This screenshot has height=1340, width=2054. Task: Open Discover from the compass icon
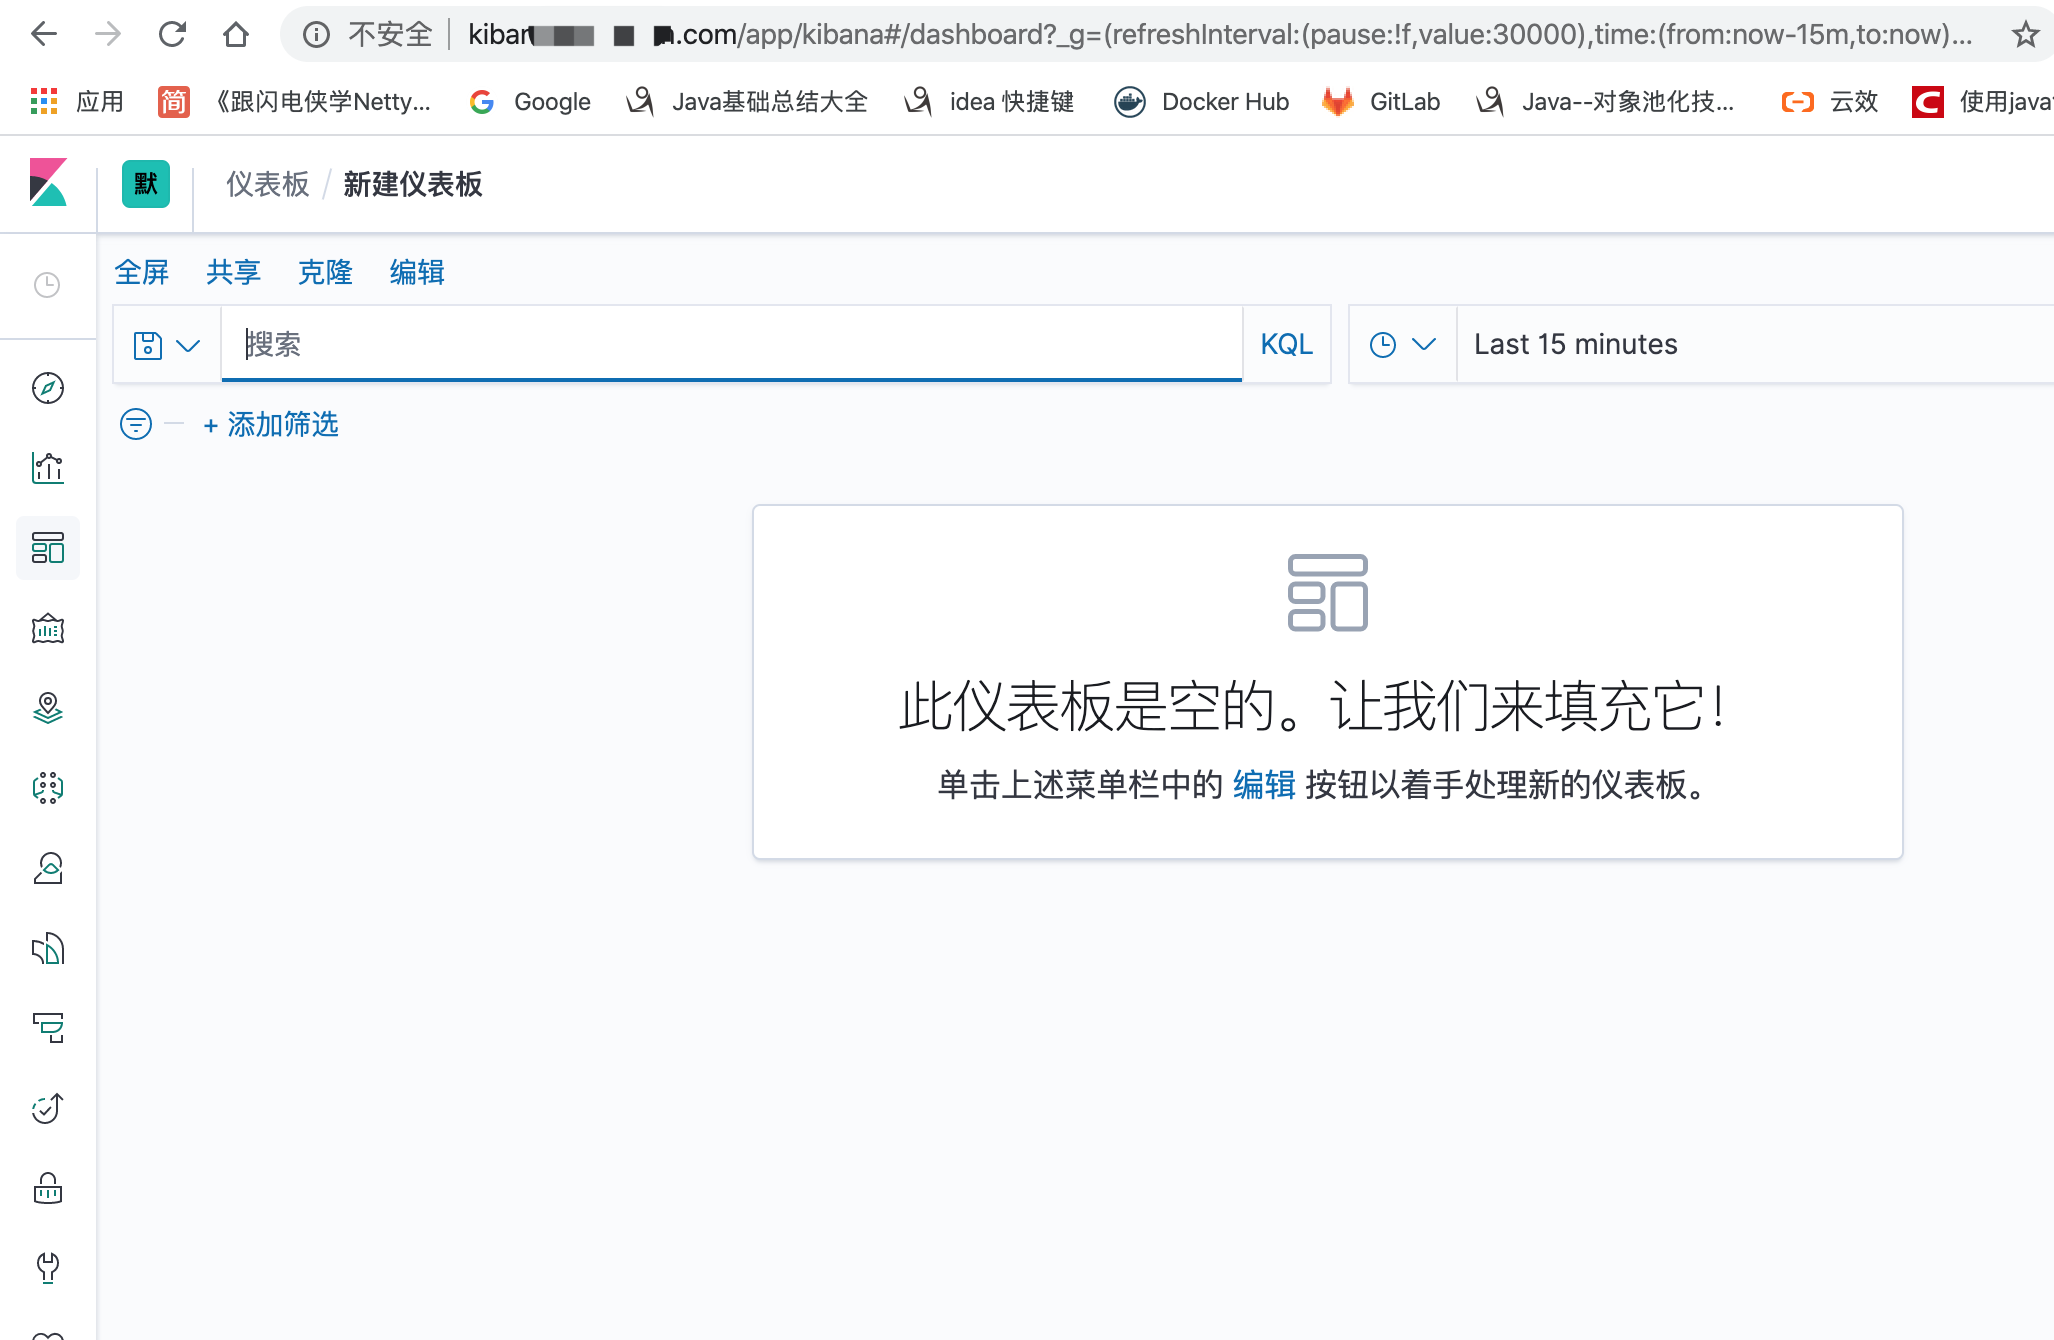(x=48, y=388)
